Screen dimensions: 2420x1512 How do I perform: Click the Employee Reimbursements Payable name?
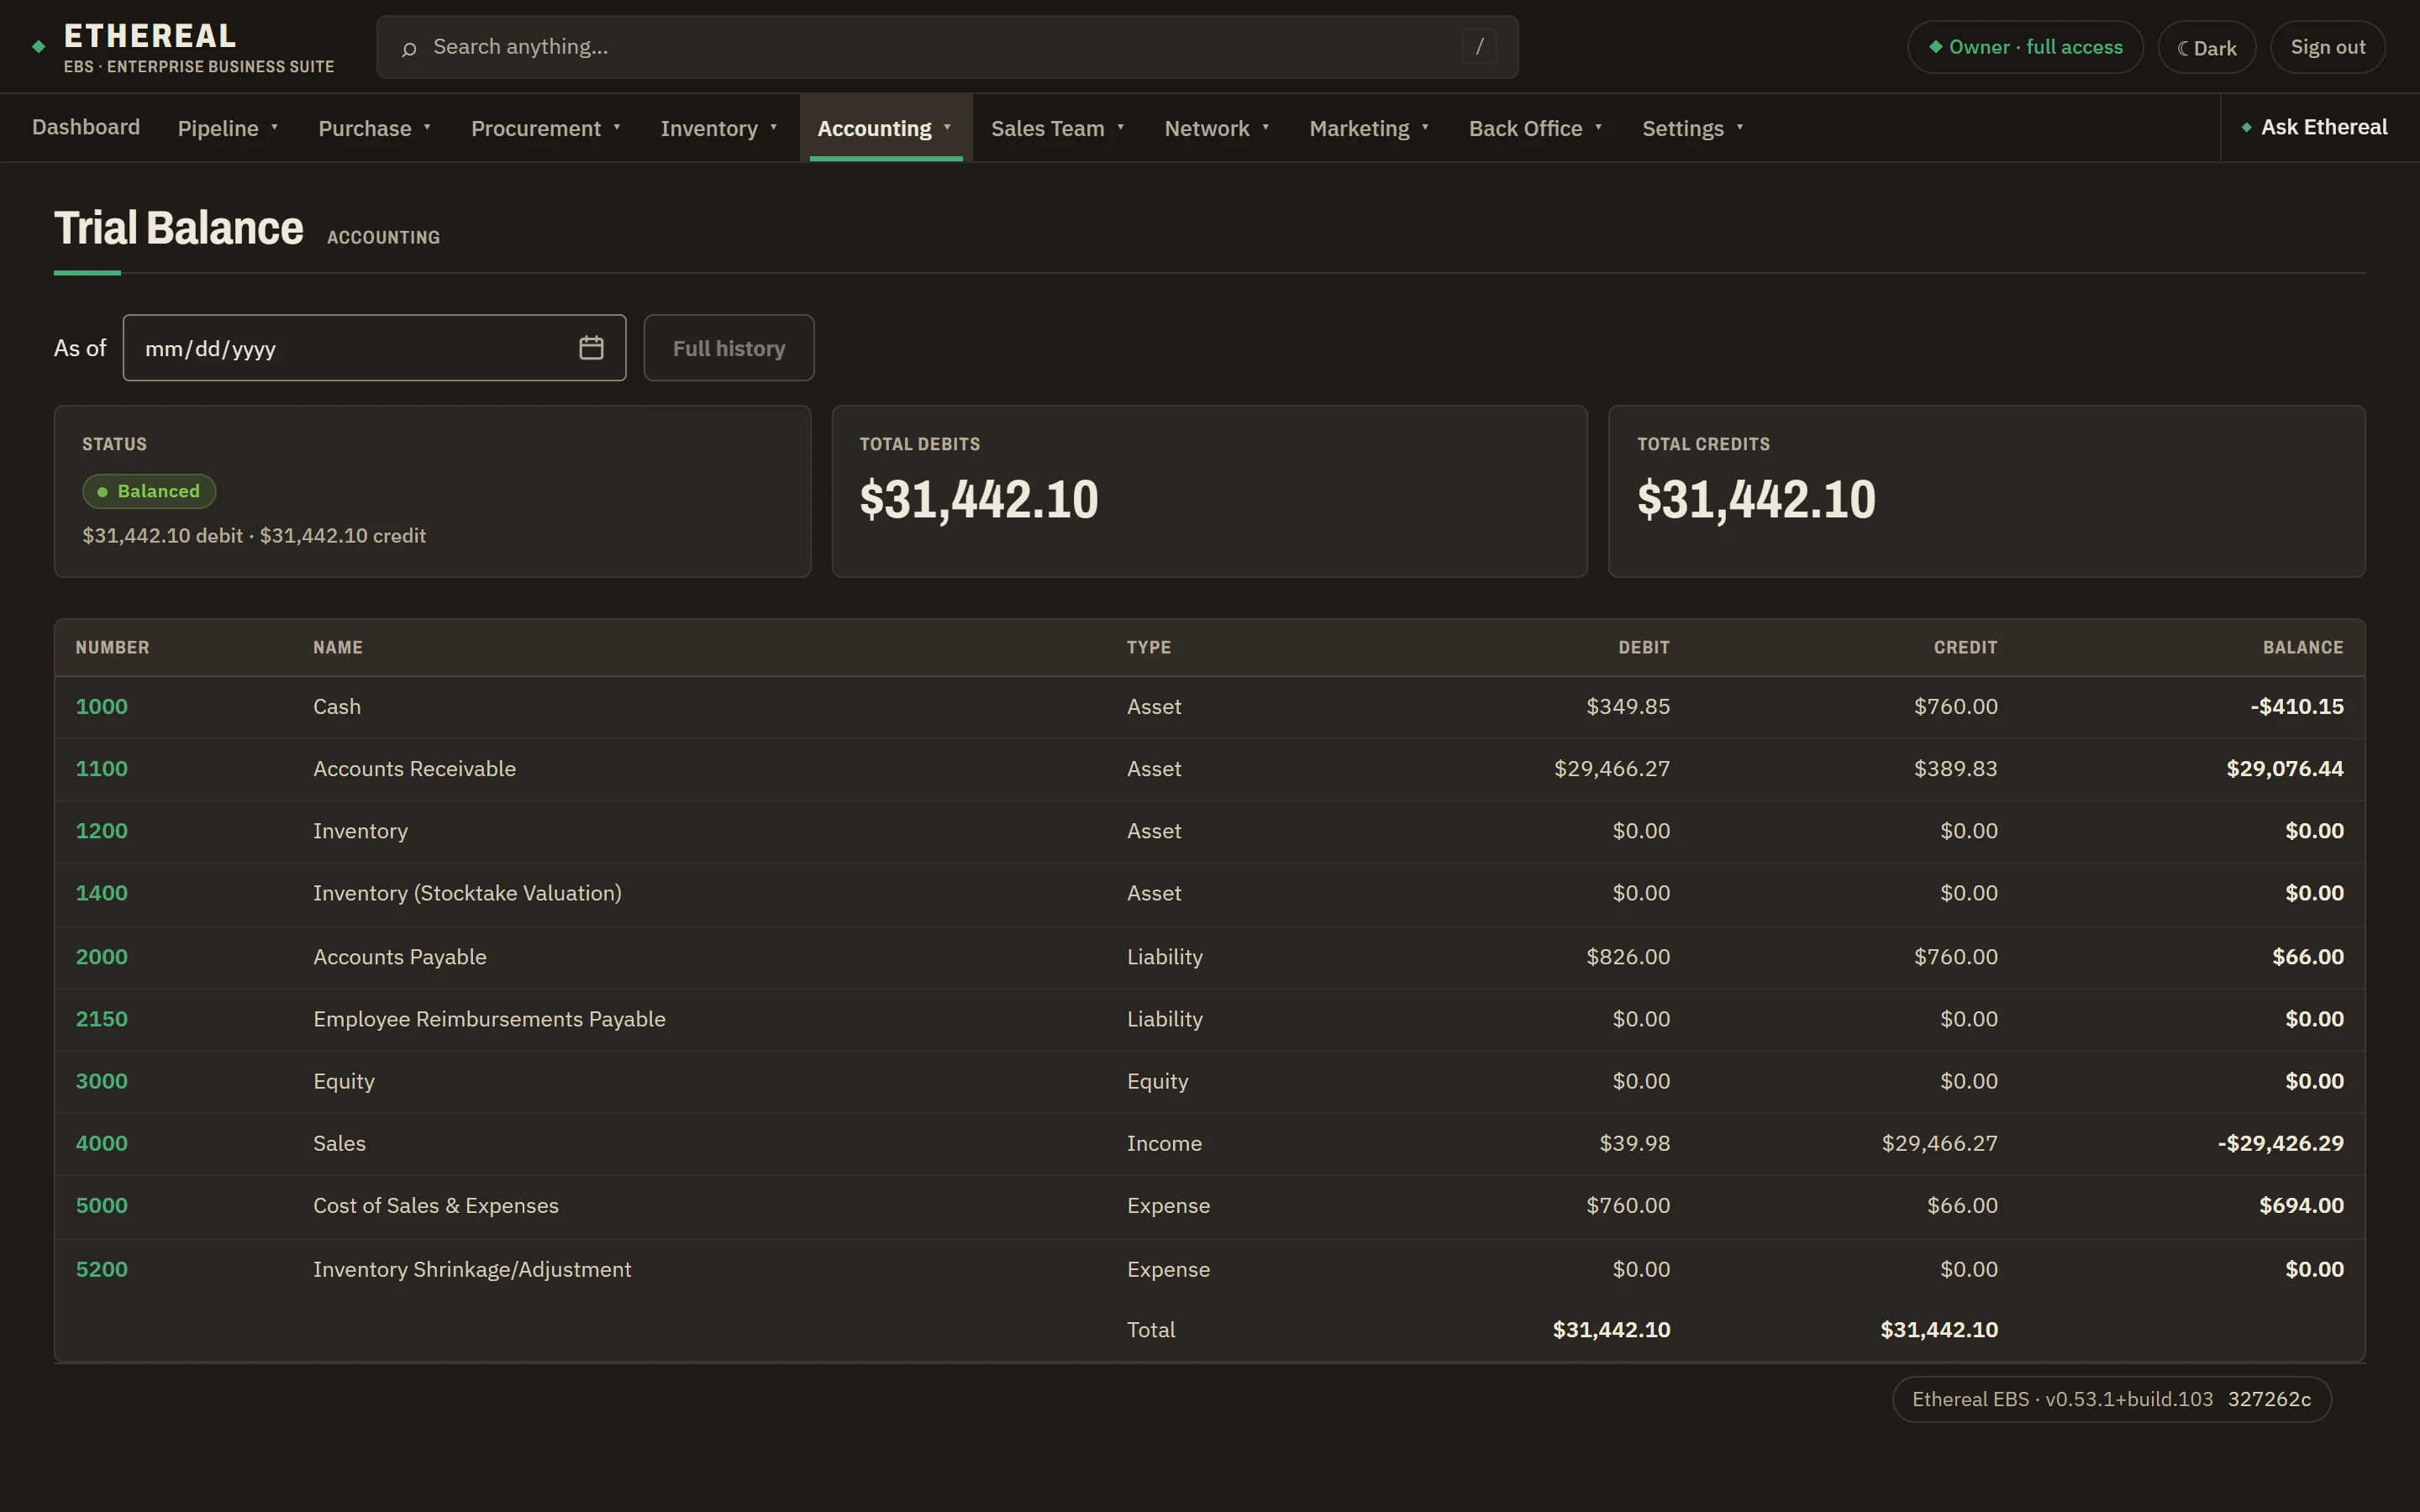(x=489, y=1019)
